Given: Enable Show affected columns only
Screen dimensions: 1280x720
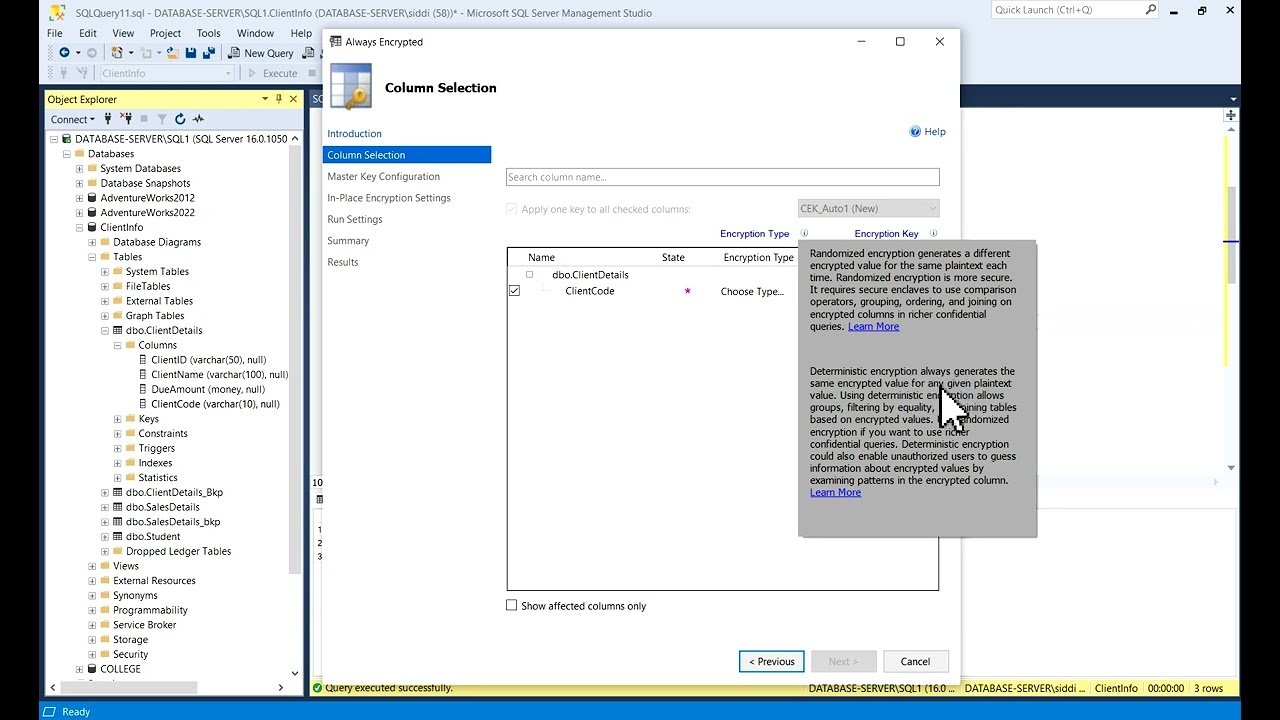Looking at the screenshot, I should click(x=512, y=605).
